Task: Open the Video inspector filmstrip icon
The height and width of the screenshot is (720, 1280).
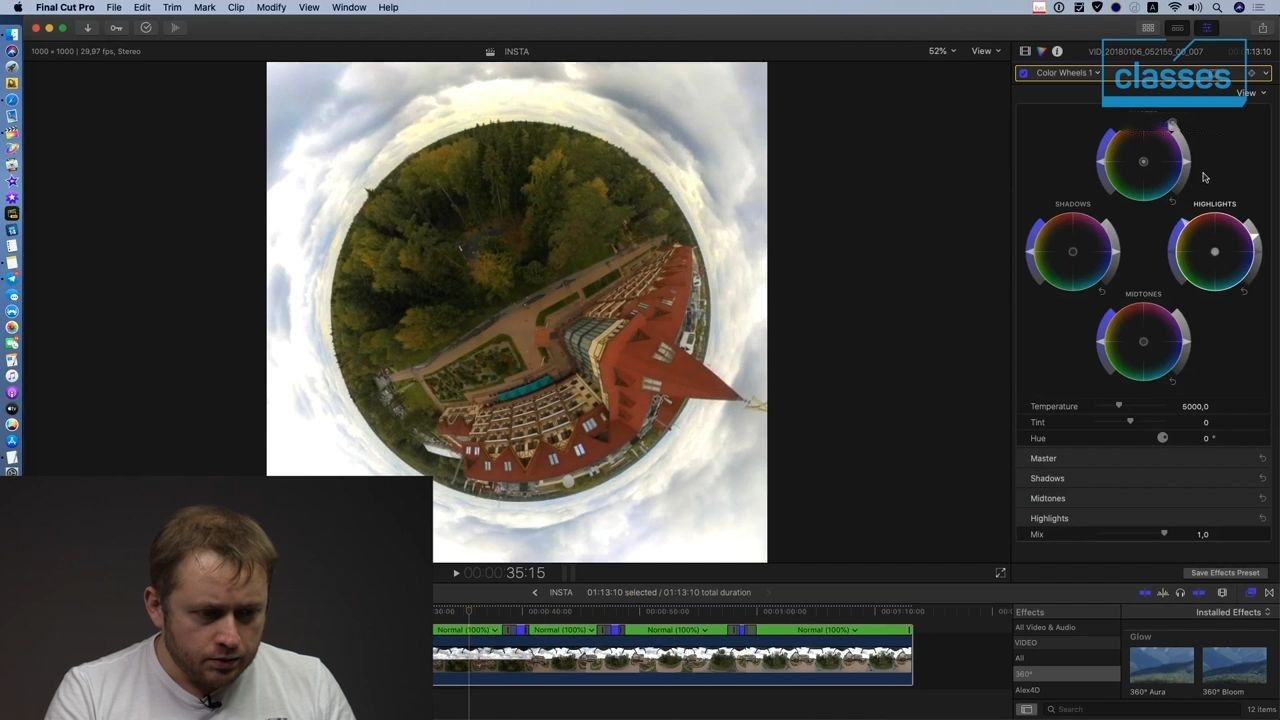Action: pos(1025,51)
